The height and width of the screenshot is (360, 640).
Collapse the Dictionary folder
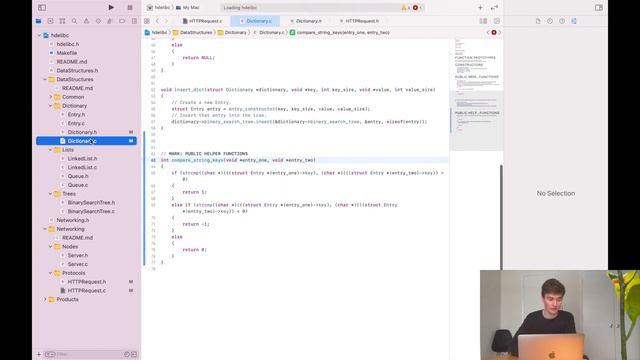[51, 106]
